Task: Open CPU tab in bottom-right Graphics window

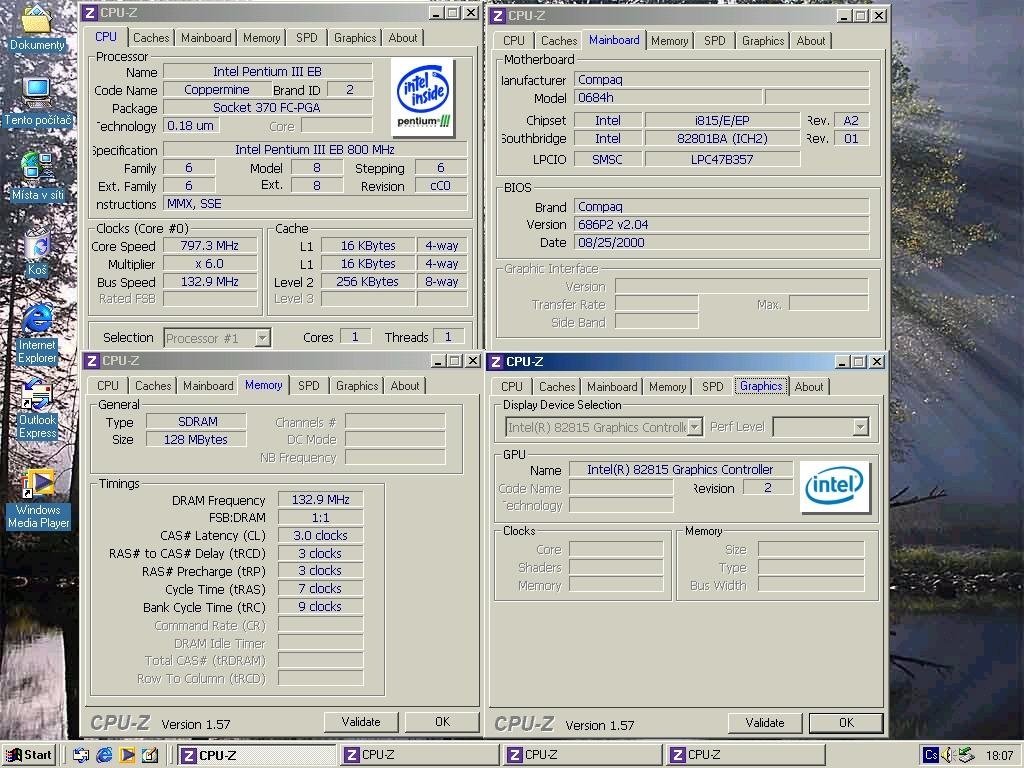Action: coord(512,387)
